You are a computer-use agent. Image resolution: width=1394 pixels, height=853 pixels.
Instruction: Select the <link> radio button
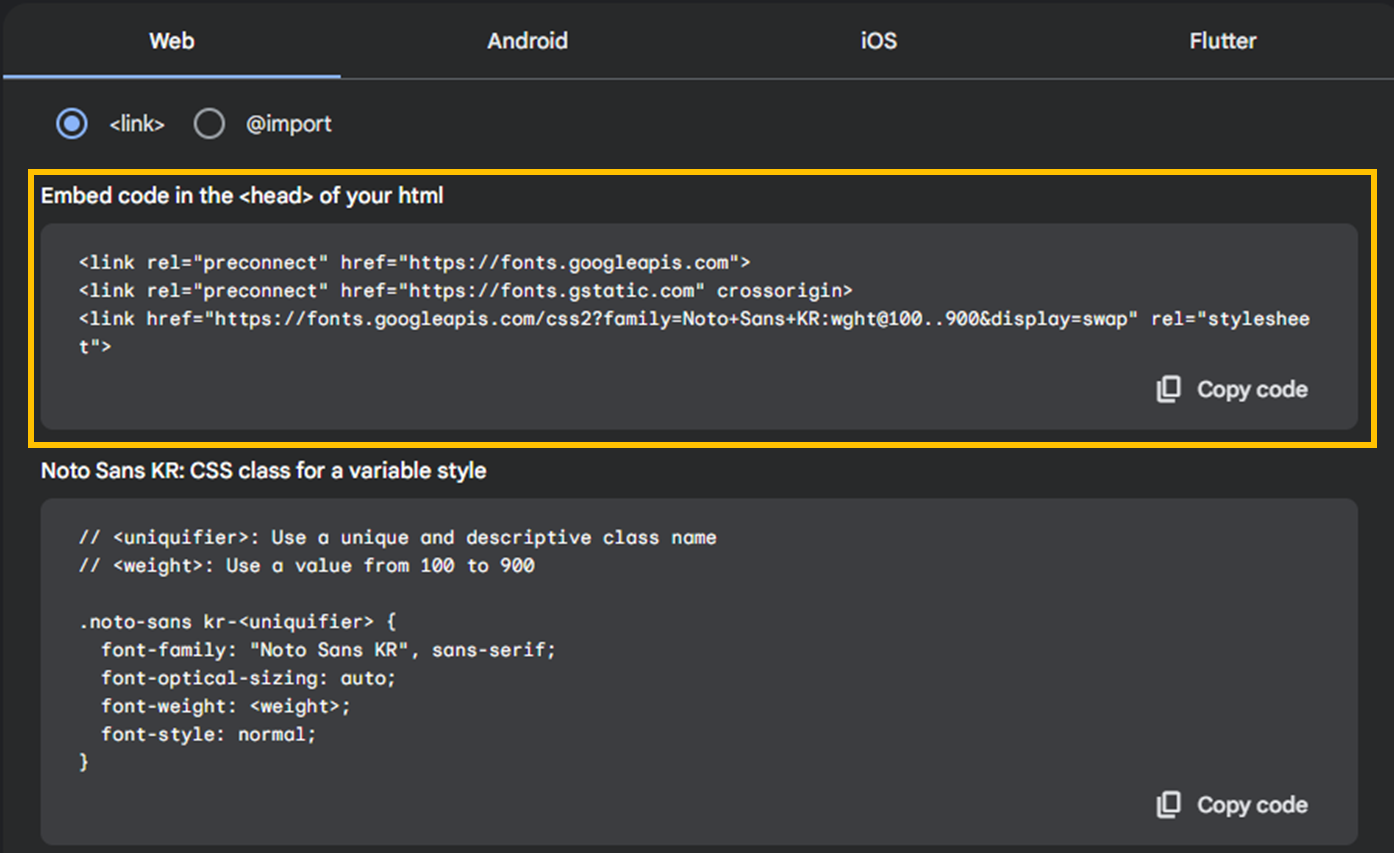pos(72,124)
